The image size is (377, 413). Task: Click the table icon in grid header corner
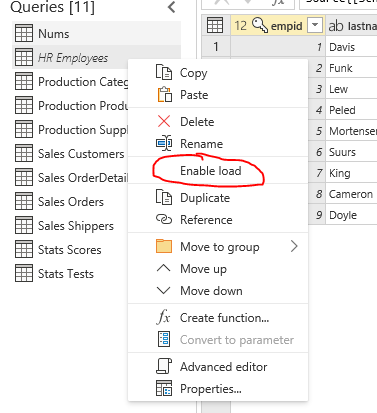point(215,25)
